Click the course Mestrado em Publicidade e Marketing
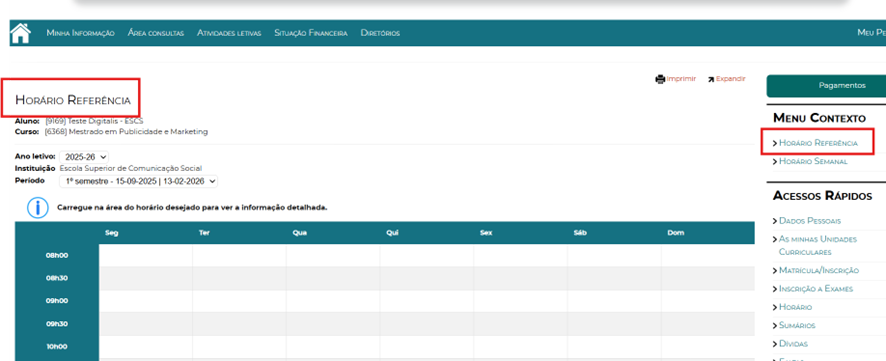This screenshot has height=361, width=886. [138, 132]
